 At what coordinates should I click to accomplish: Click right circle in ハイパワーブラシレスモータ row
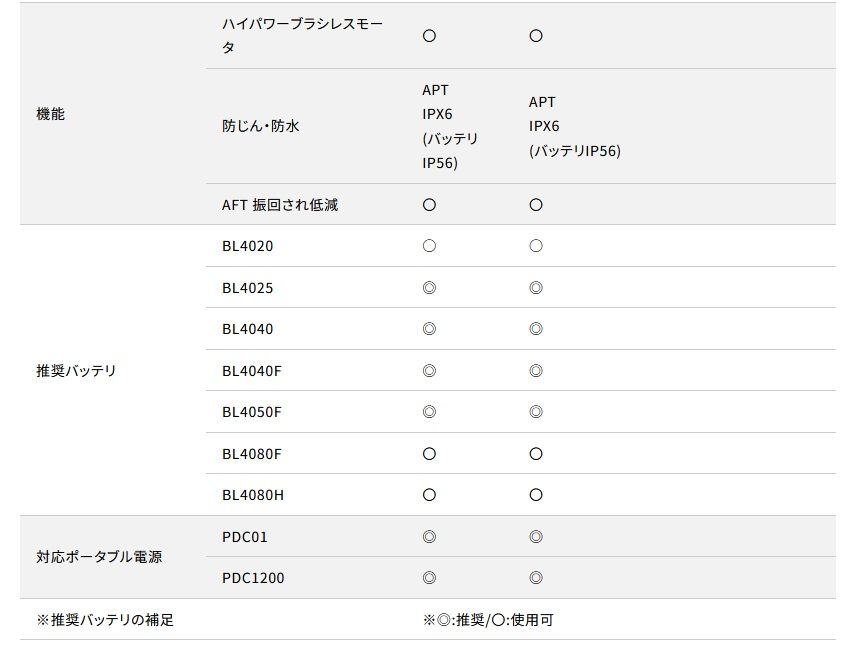tap(536, 35)
